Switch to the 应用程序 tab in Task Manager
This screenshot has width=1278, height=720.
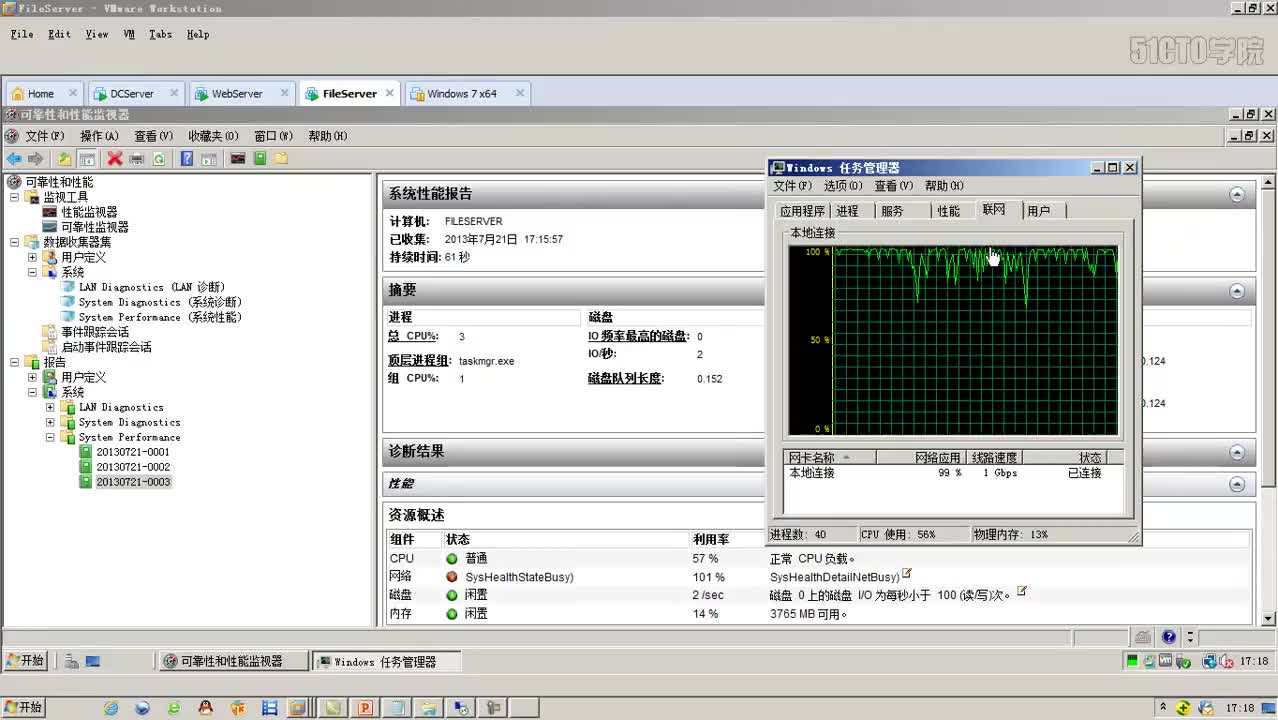803,211
